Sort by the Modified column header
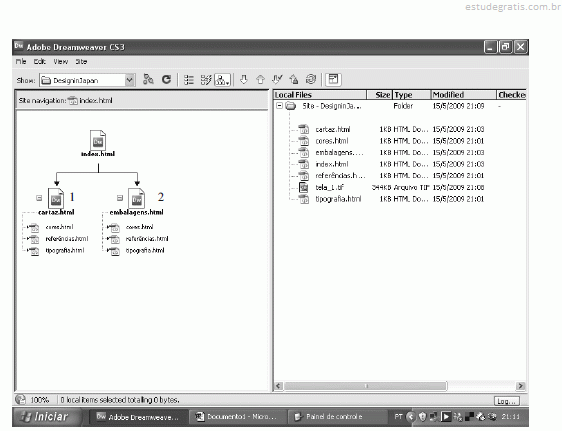562x431 pixels. point(463,95)
